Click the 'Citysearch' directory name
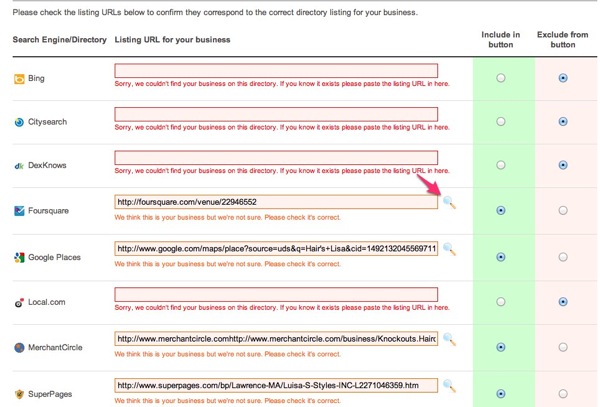 click(47, 122)
